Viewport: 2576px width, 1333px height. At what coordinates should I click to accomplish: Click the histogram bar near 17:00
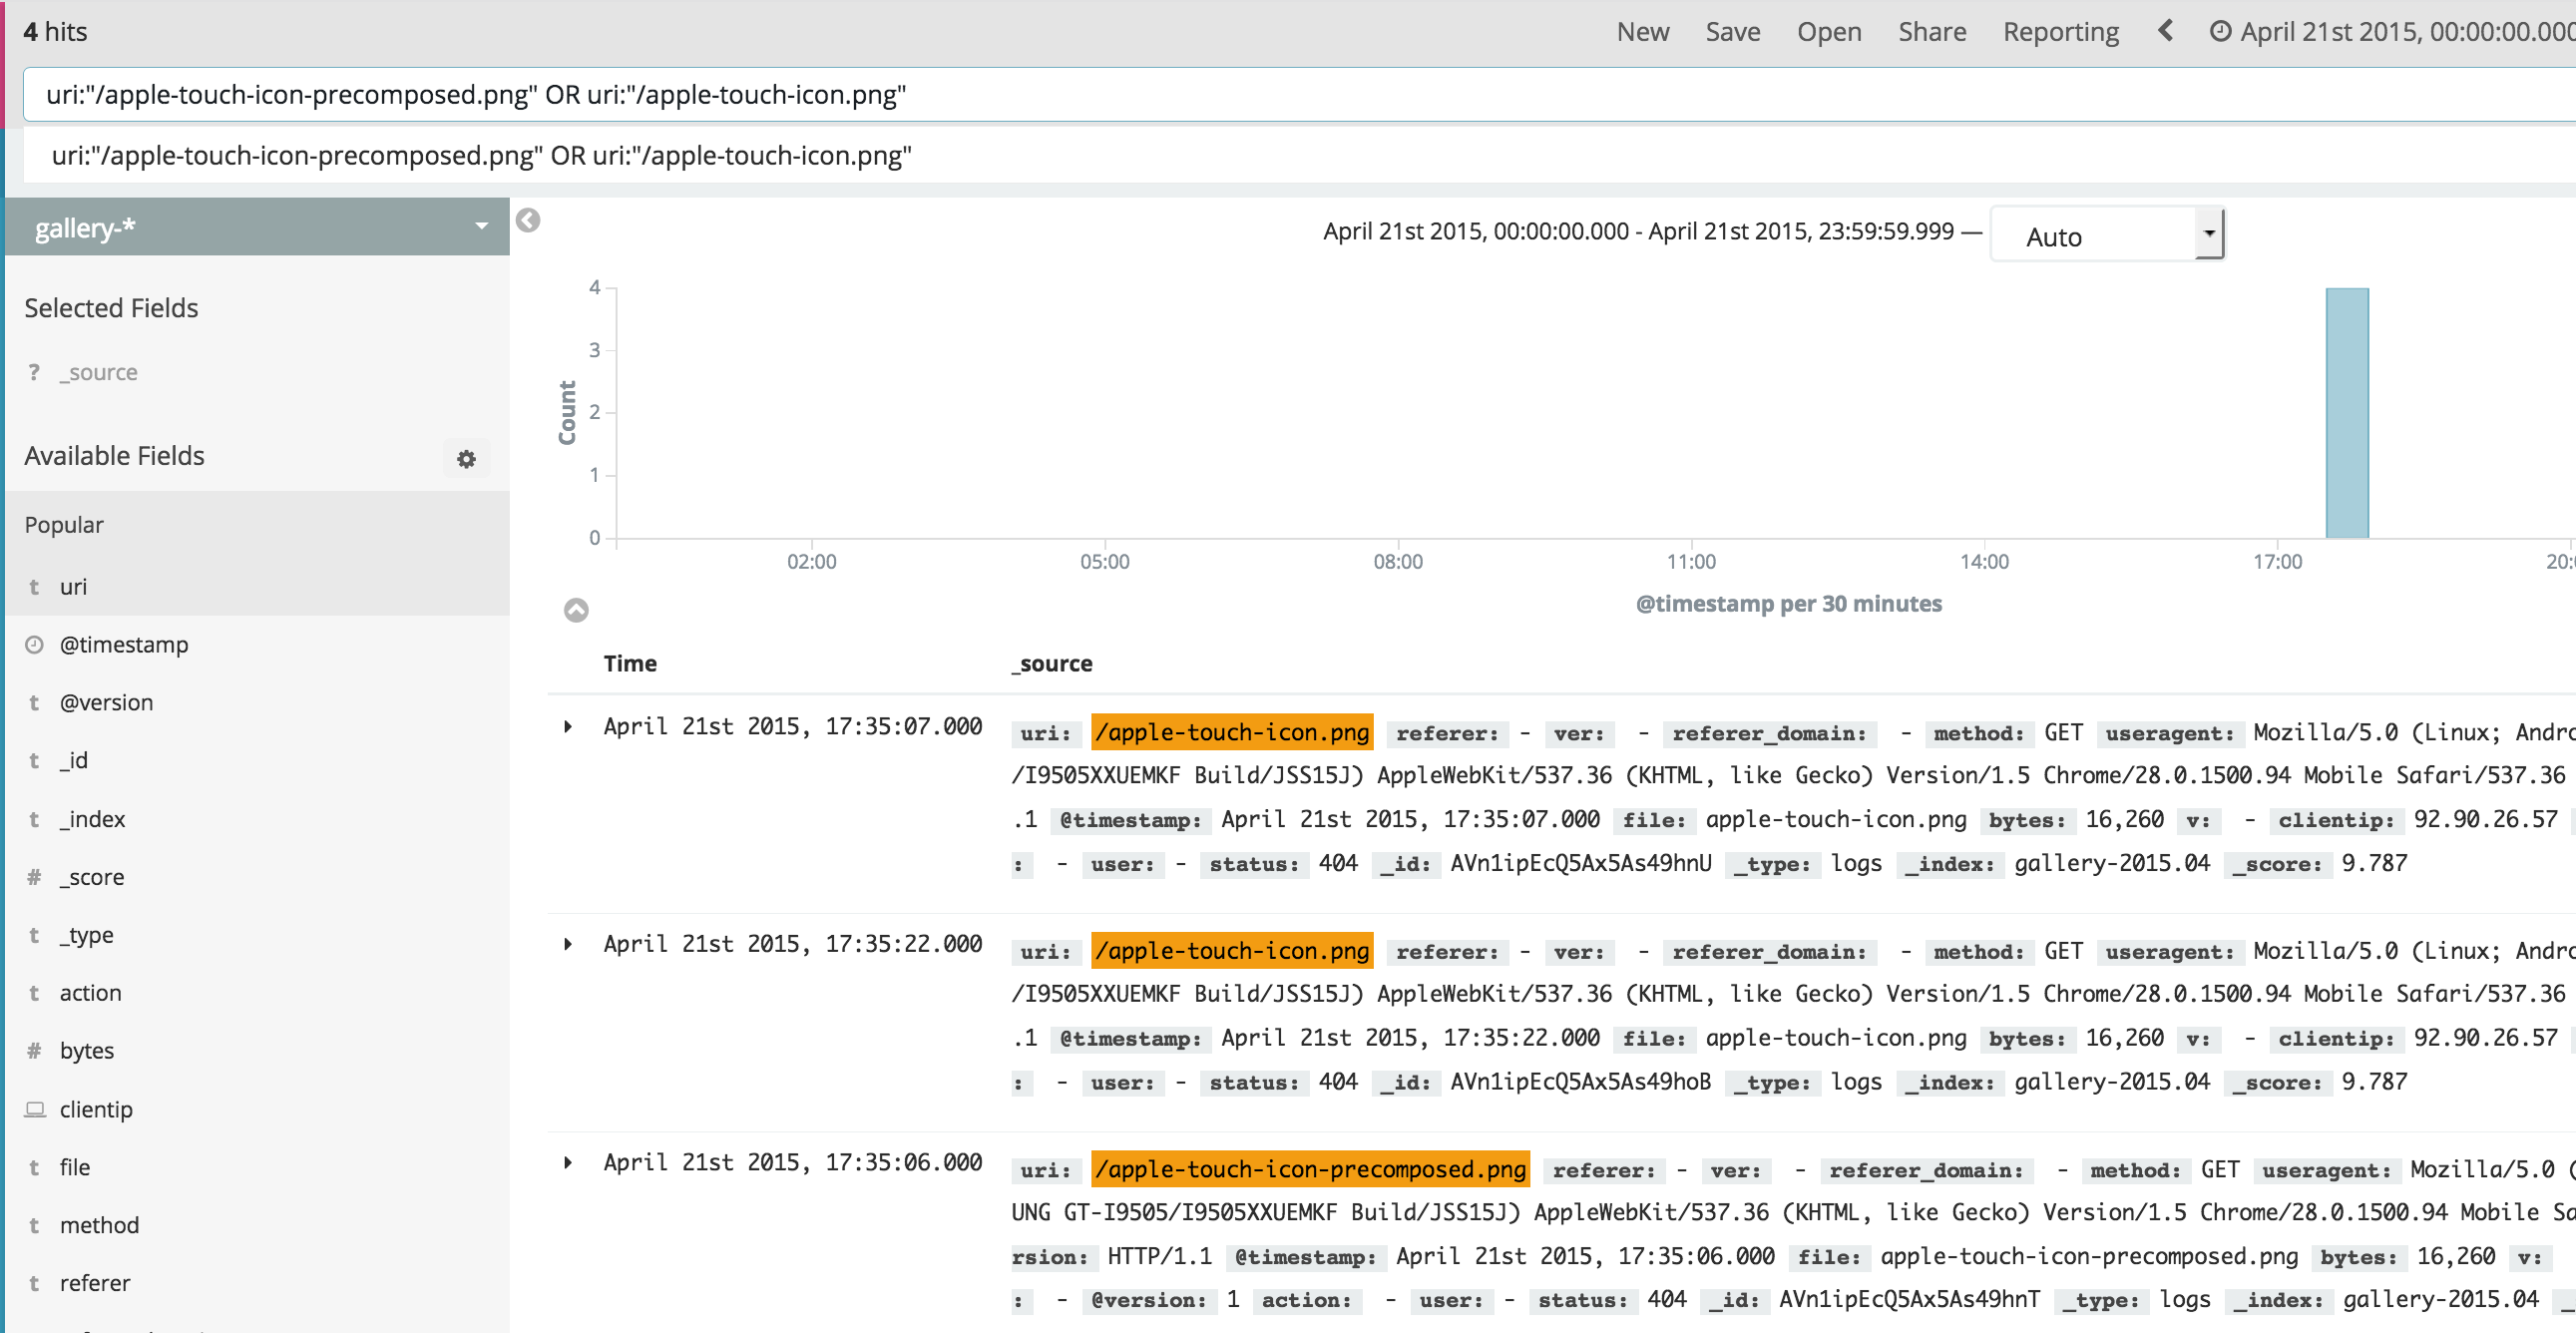point(2347,410)
